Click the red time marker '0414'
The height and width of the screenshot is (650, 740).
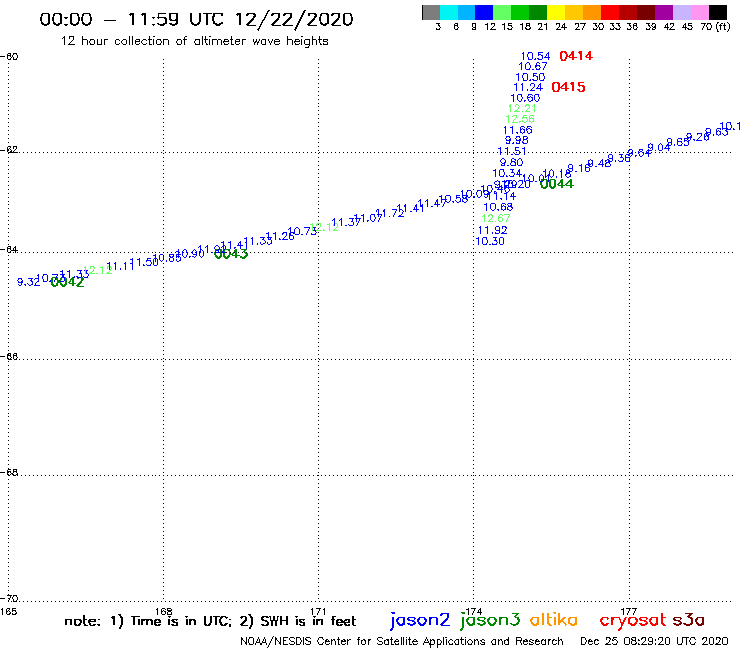click(x=576, y=56)
